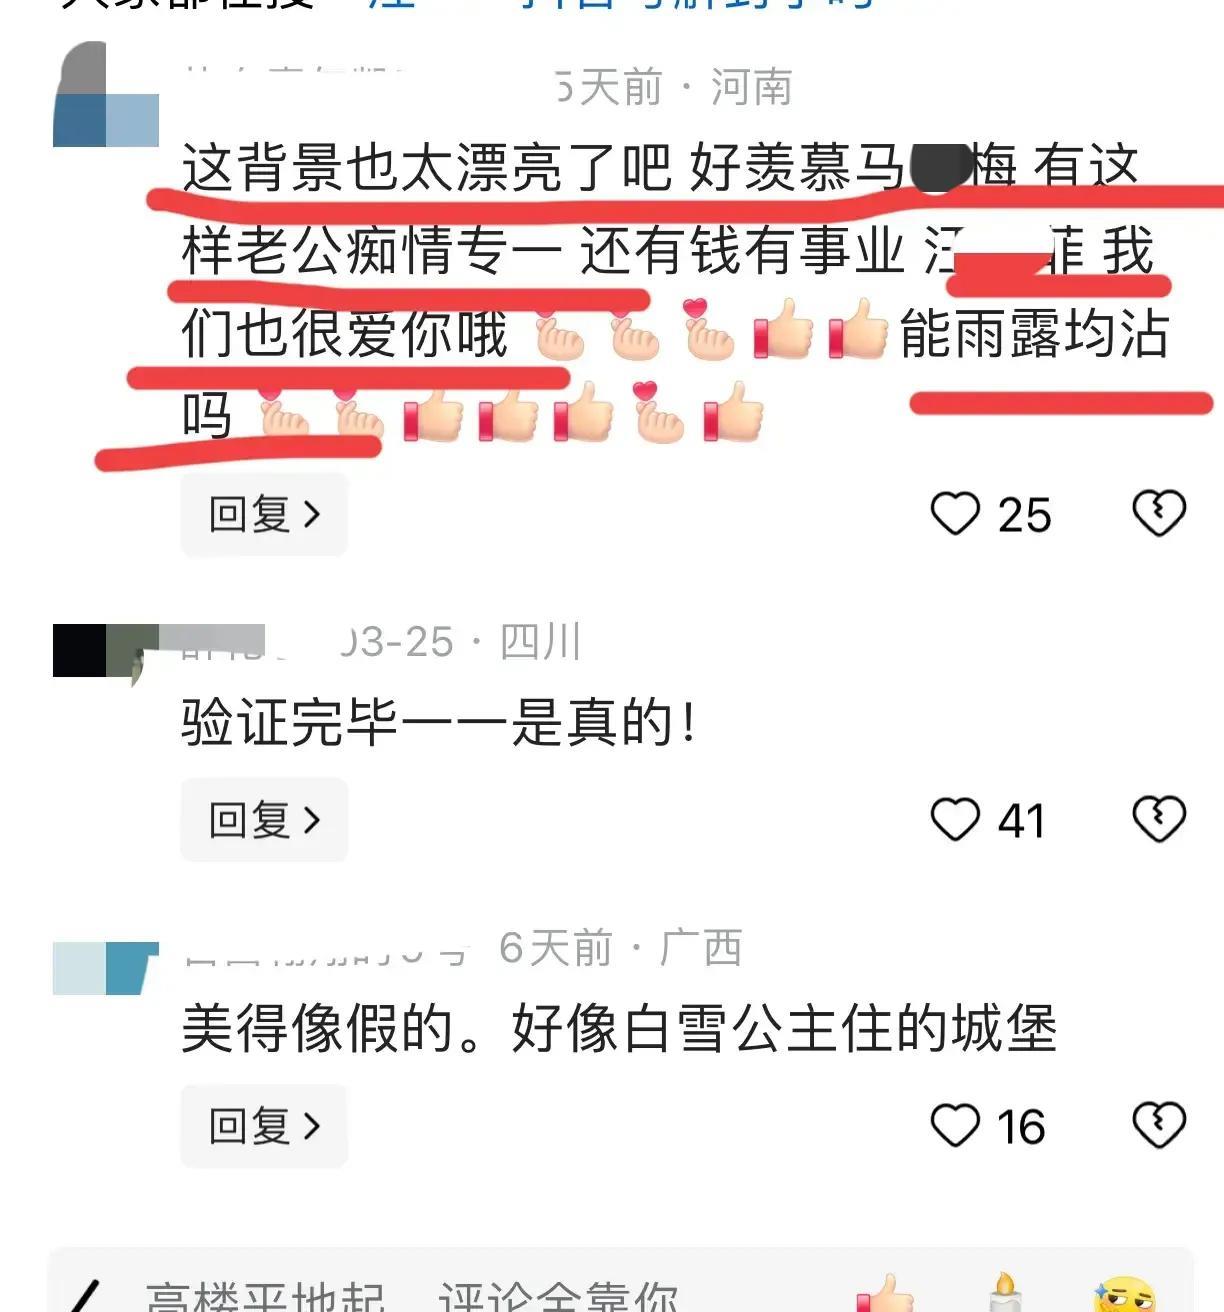Open reply on 白雪公主 castle comment
This screenshot has height=1312, width=1224.
tap(264, 1126)
